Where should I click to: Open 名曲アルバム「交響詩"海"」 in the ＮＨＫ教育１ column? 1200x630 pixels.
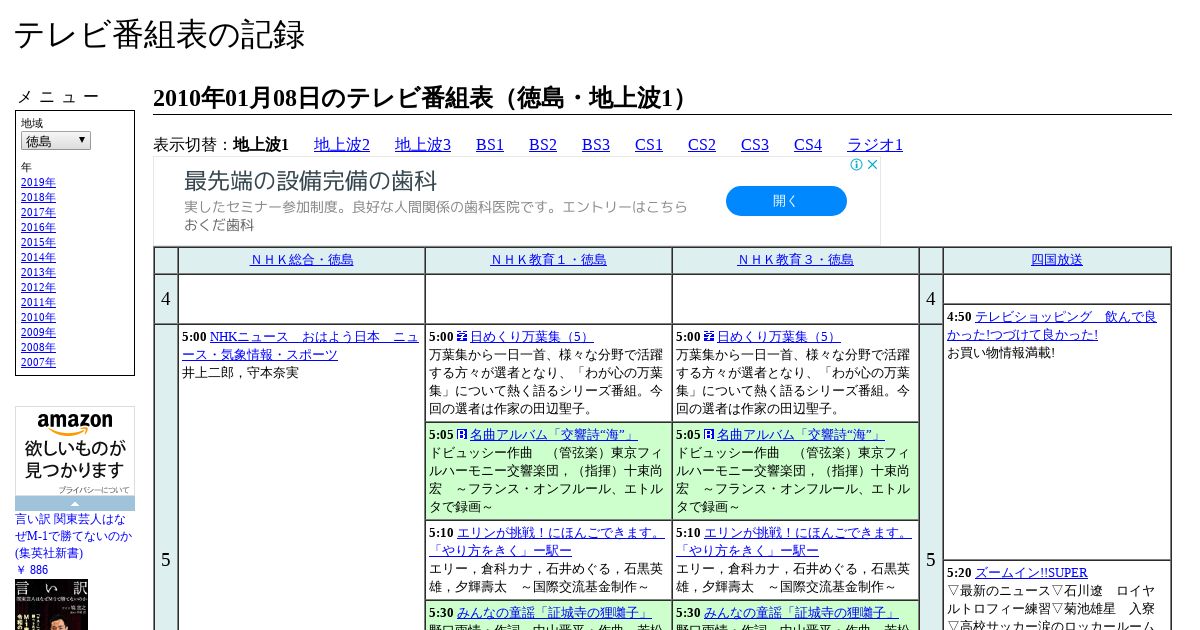click(x=553, y=435)
